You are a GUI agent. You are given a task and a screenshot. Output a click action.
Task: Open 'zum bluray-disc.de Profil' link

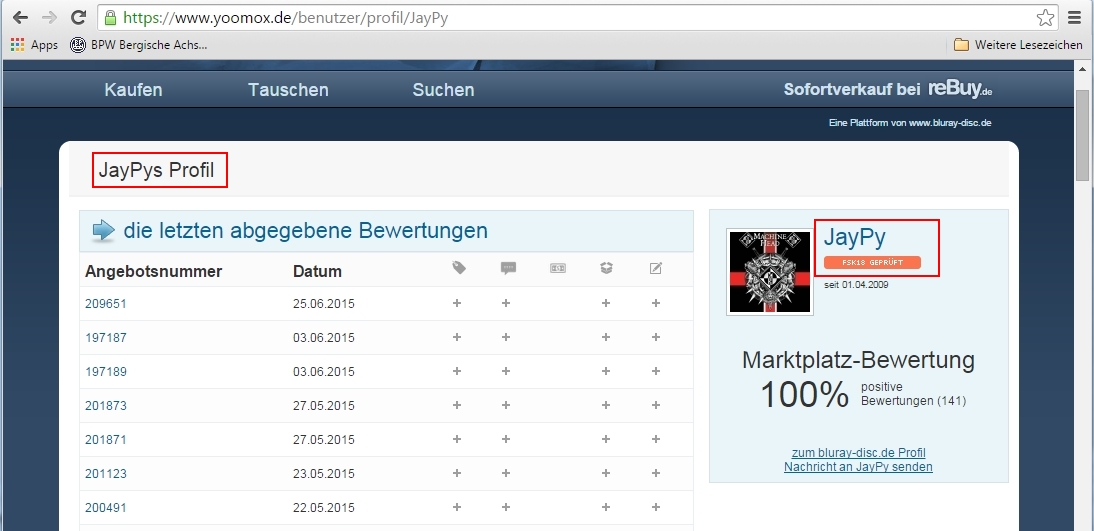[858, 453]
